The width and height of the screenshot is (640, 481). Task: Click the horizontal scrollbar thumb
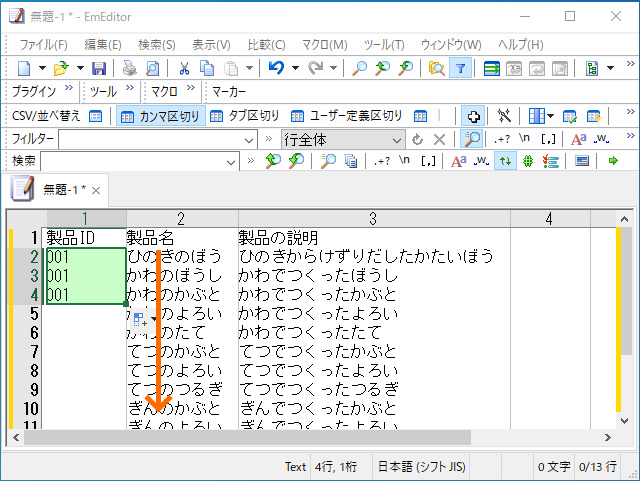point(247,437)
